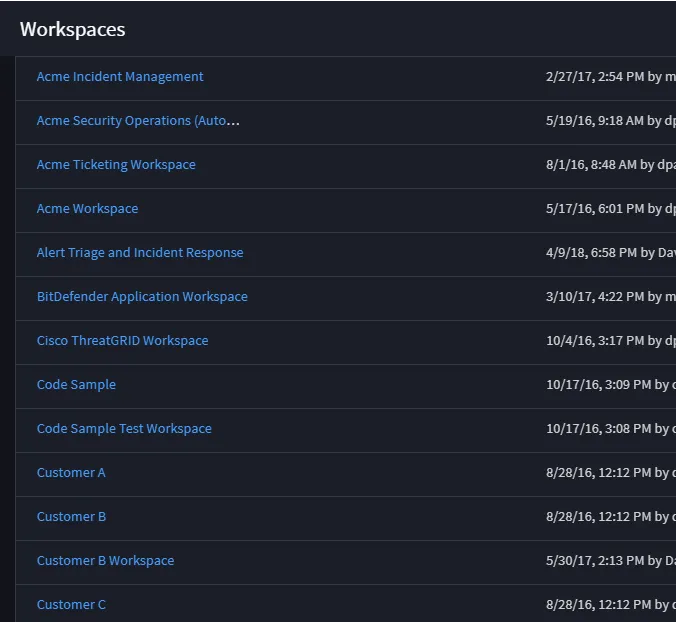Select the 5/19/16, 9:18 AM timestamp

595,121
